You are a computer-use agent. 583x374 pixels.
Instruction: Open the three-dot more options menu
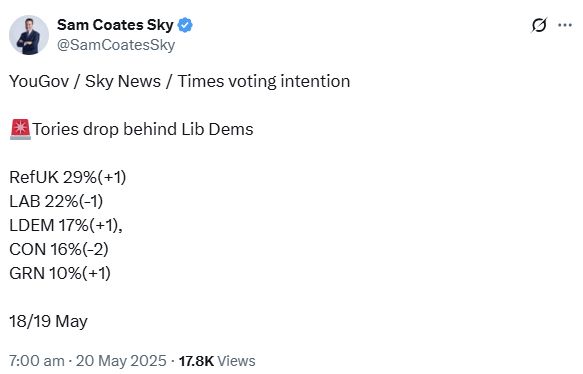565,25
